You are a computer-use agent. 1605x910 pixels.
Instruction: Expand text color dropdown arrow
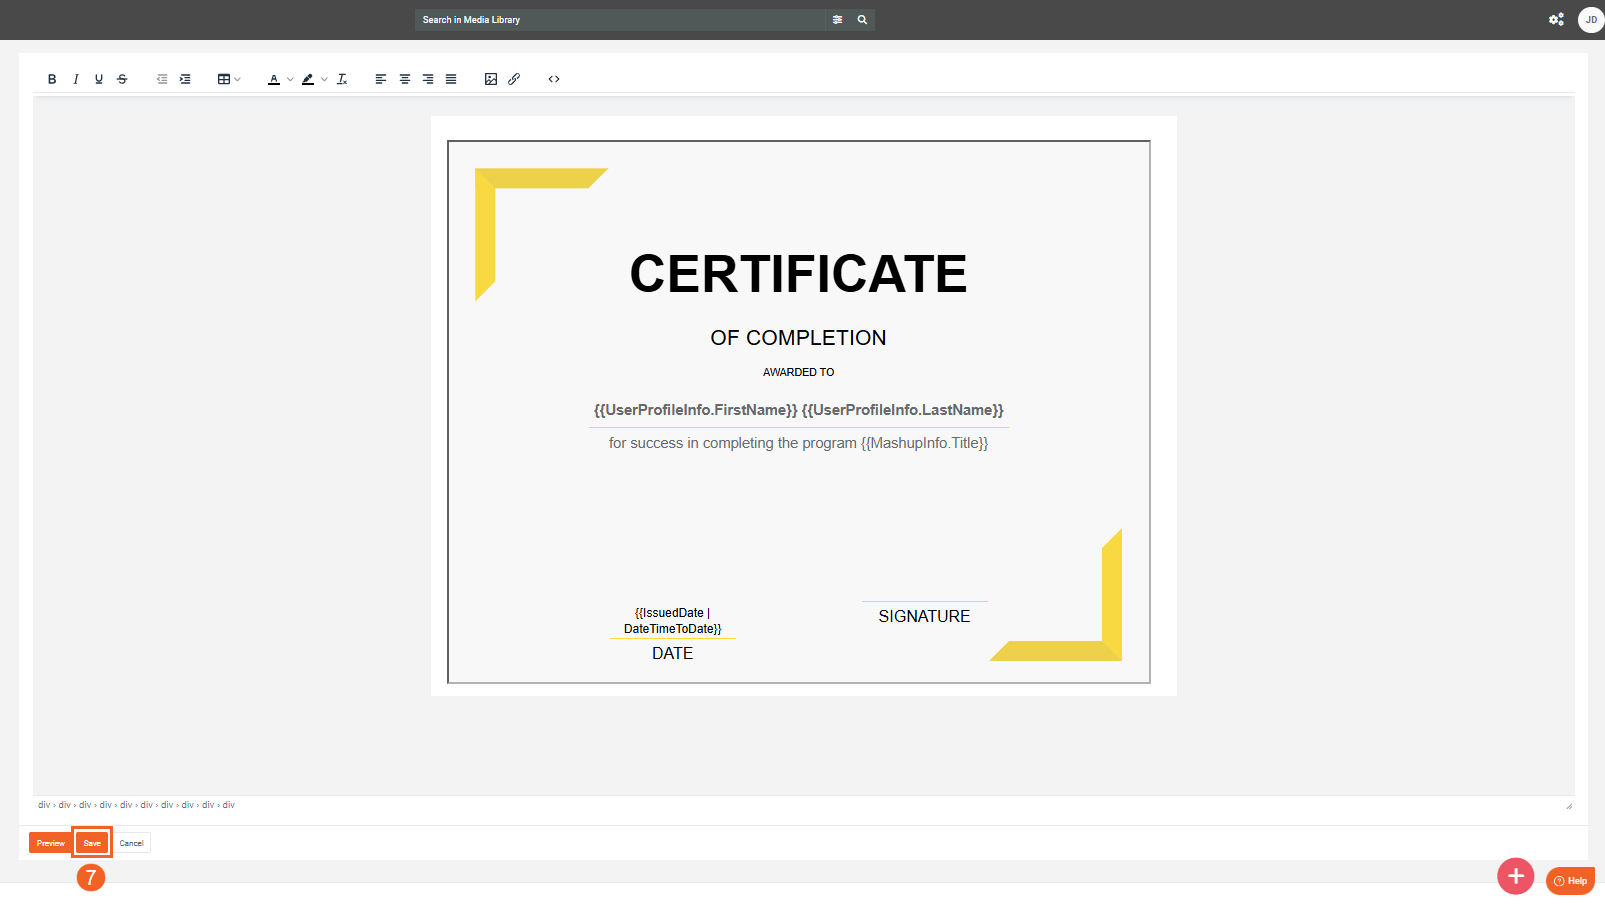point(290,79)
